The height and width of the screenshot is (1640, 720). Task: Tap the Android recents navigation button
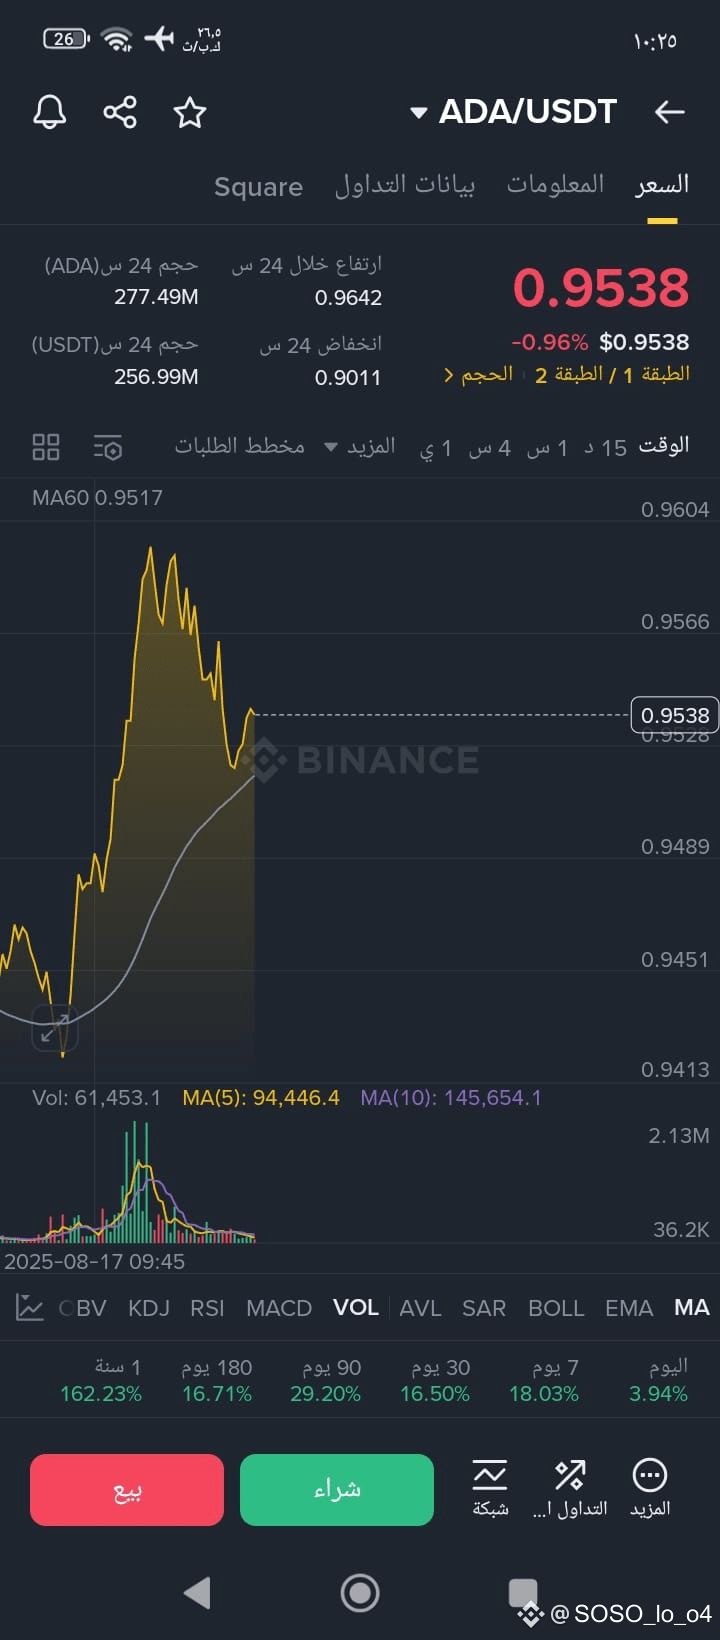click(523, 1592)
